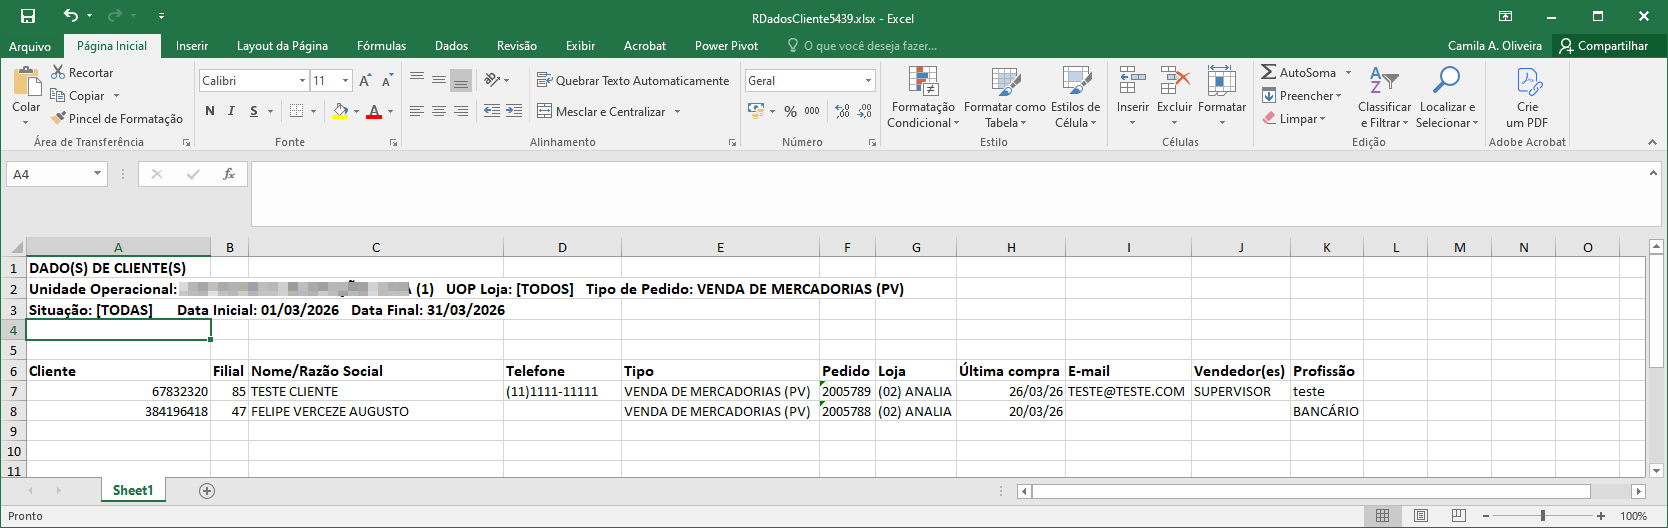This screenshot has height=528, width=1668.
Task: Open the Name Box dropdown arrow
Action: point(97,174)
